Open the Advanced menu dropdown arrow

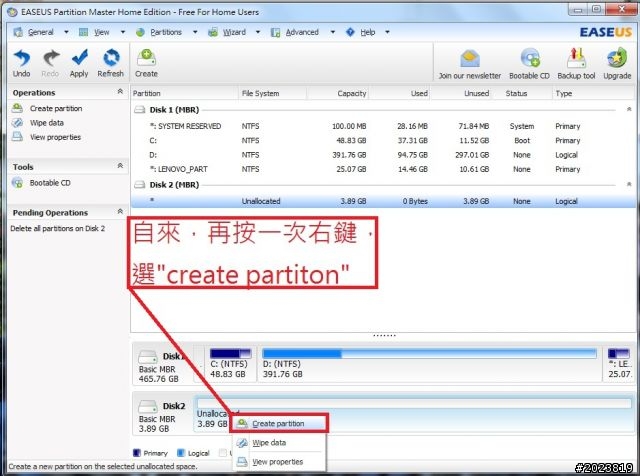pos(333,32)
